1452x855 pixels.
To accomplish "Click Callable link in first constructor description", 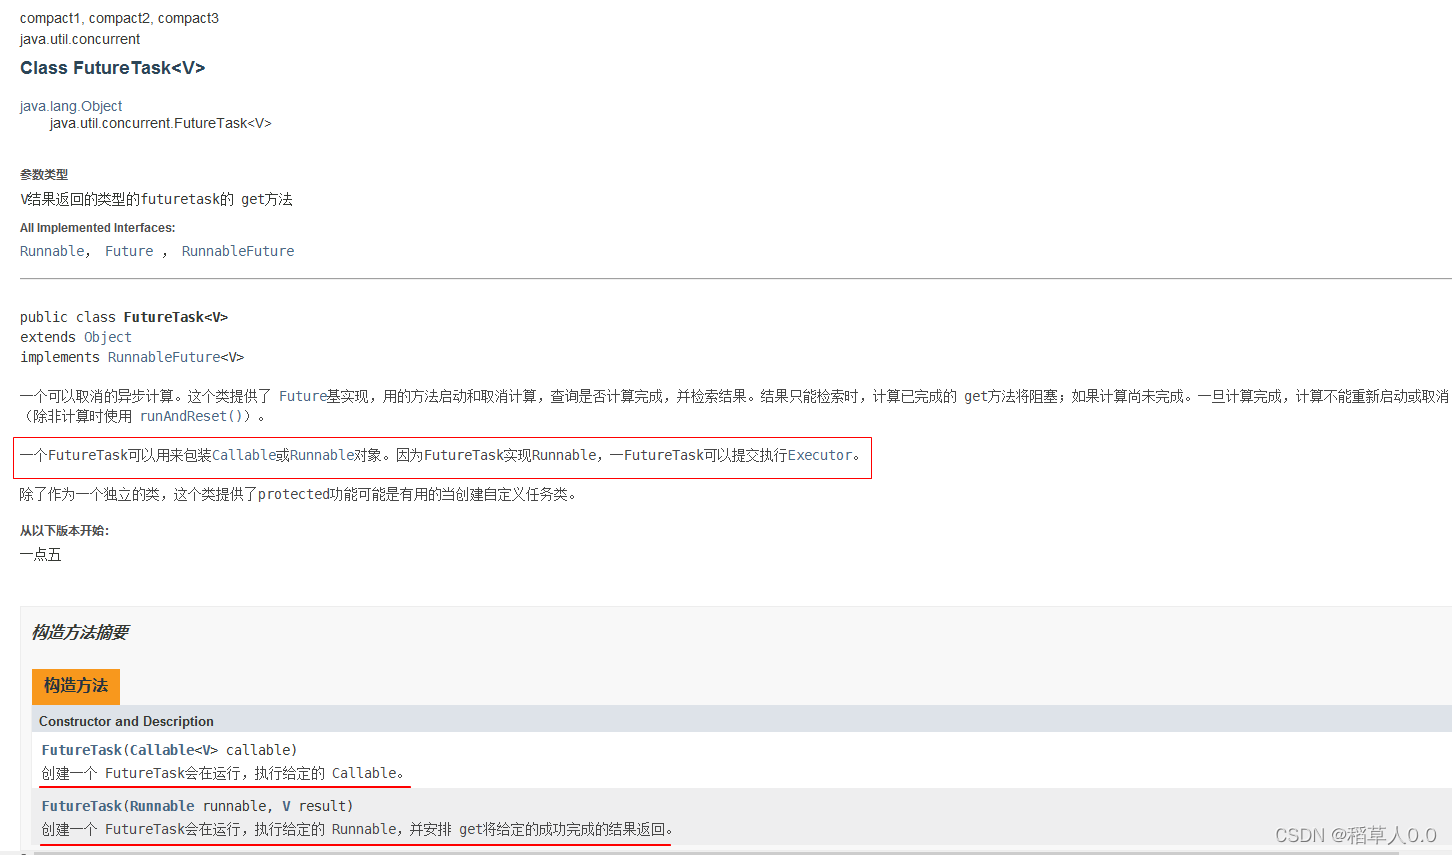I will (x=364, y=773).
